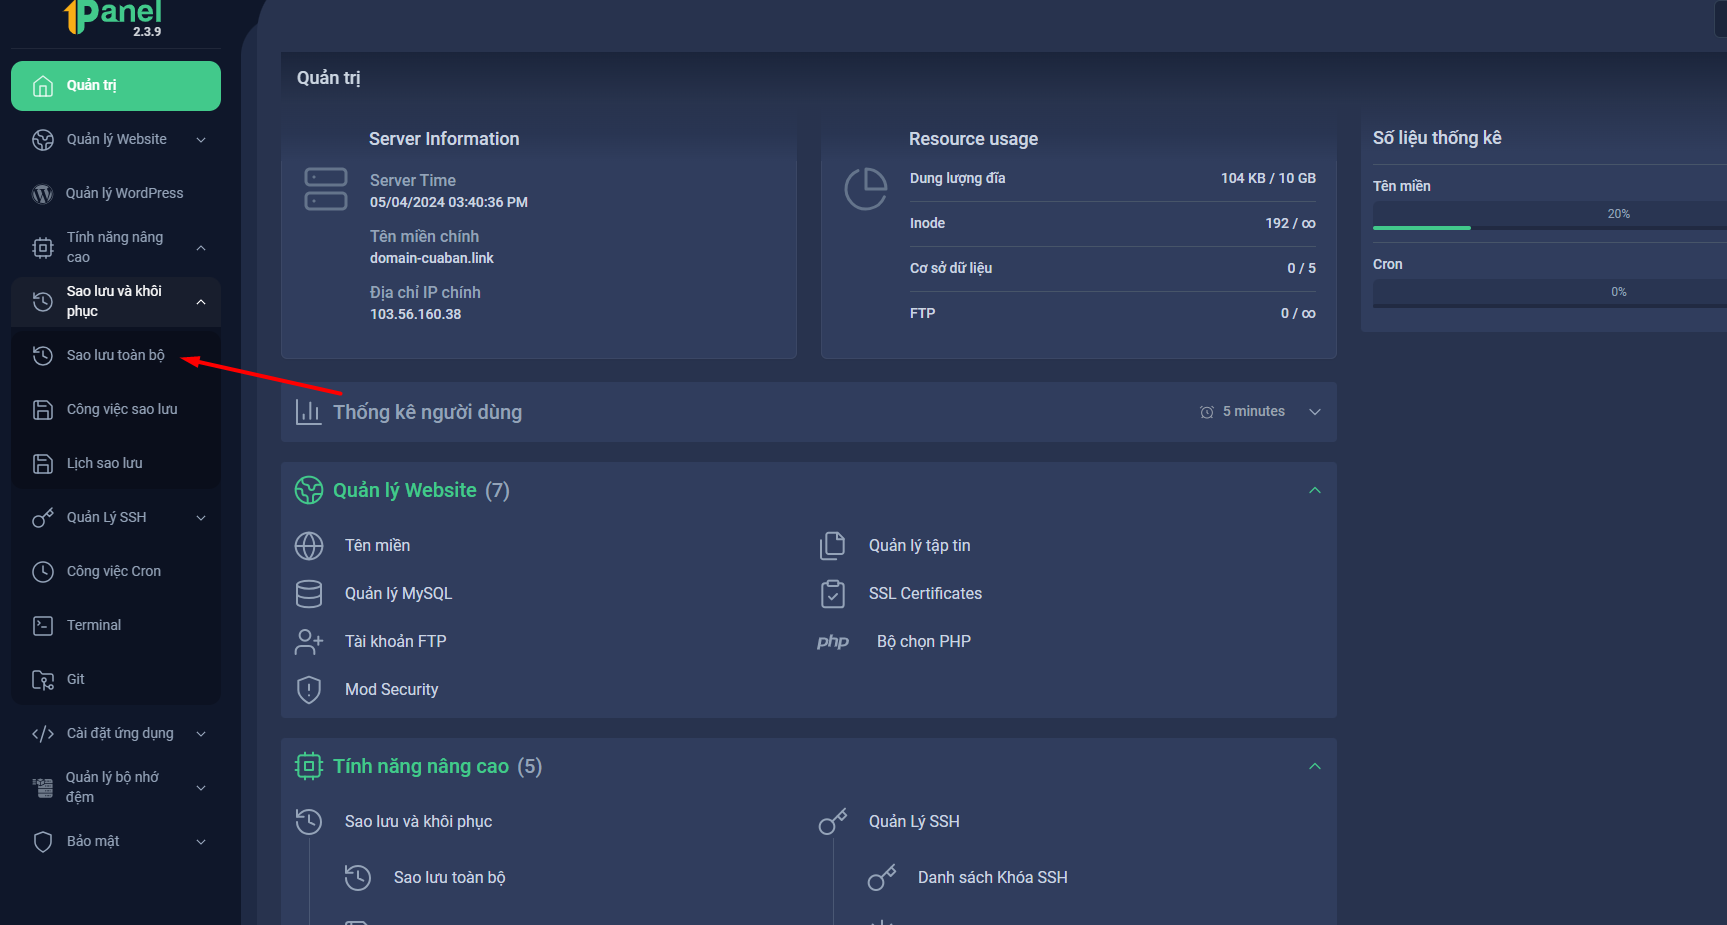
Task: Click the save icon beside Công việc sao lưu
Action: (43, 410)
